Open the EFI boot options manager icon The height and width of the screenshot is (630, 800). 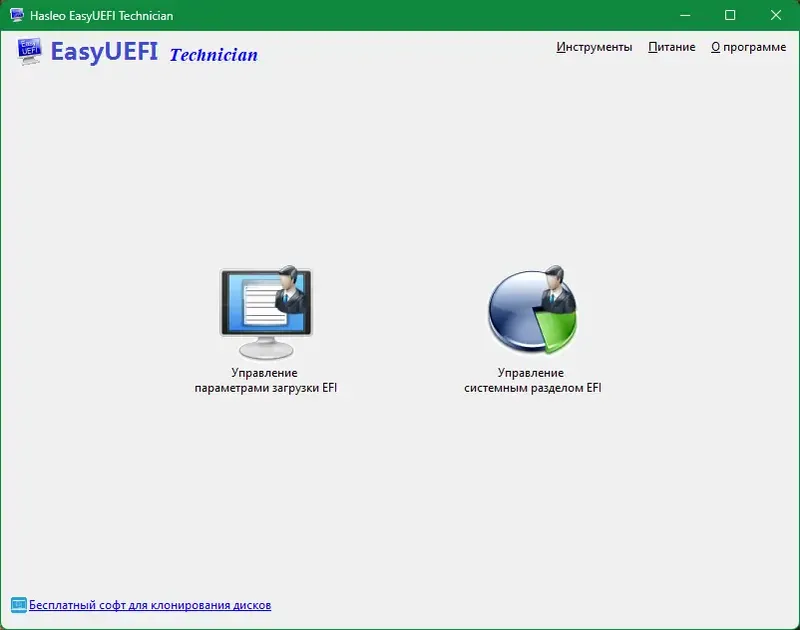pyautogui.click(x=266, y=307)
